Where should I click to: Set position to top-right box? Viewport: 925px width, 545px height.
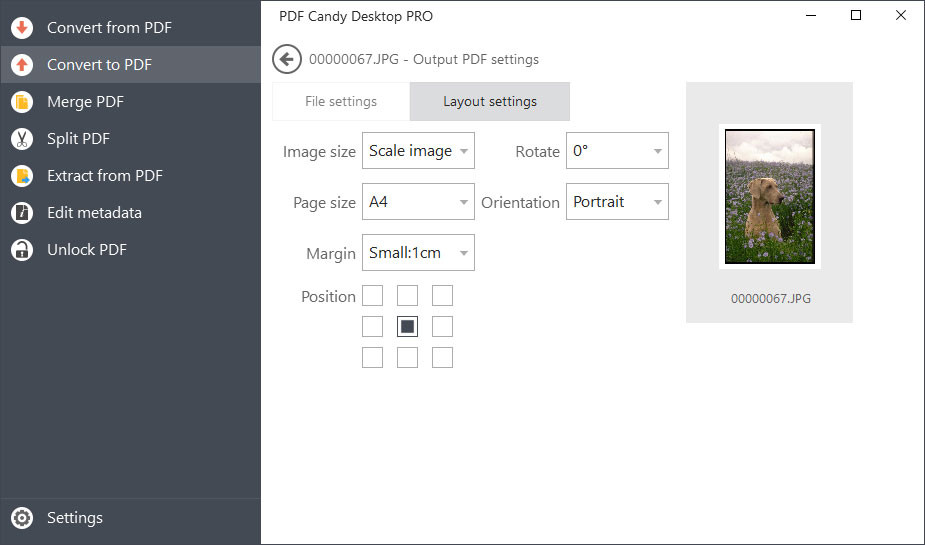[442, 296]
